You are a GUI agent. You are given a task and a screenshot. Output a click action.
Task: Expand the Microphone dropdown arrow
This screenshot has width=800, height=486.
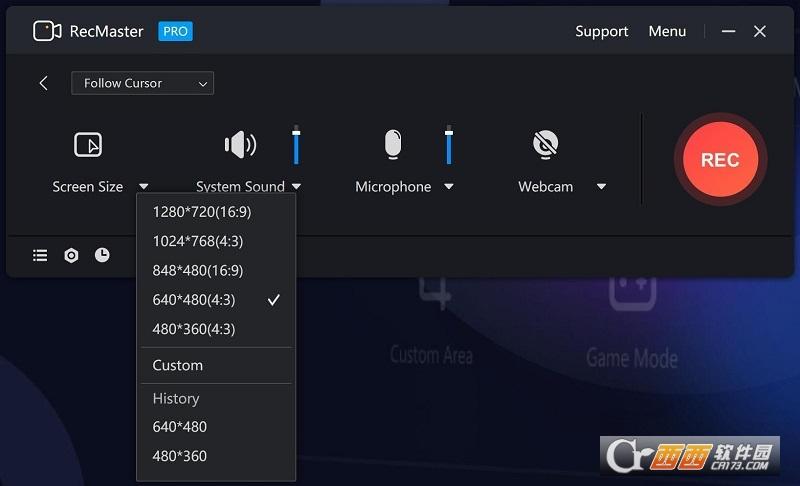(x=448, y=187)
